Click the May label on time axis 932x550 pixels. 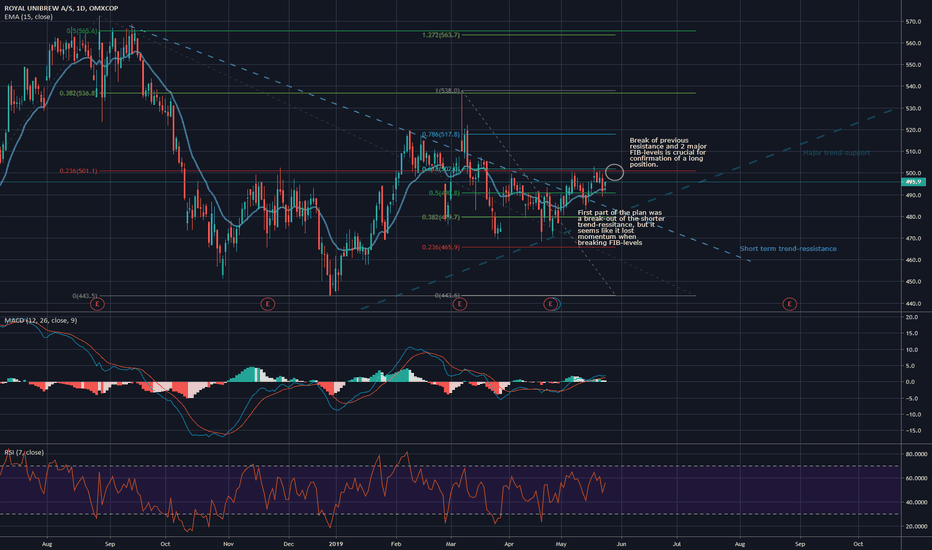tap(561, 544)
